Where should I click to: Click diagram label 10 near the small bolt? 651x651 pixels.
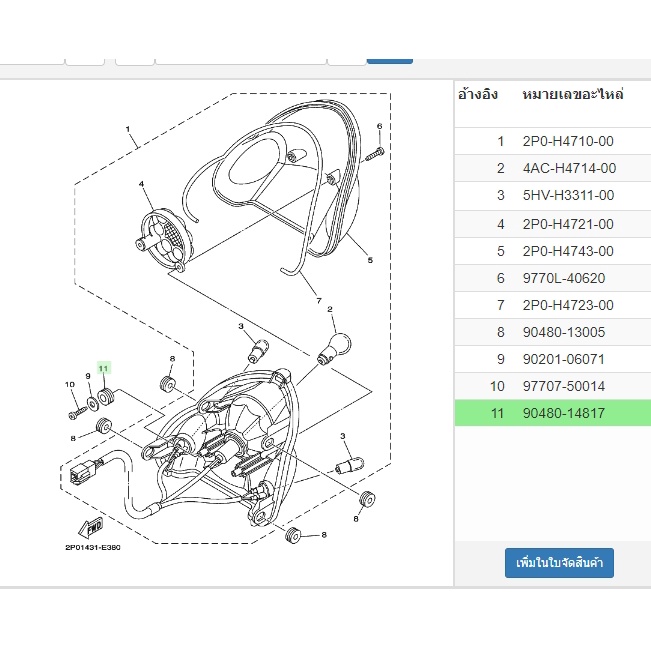tap(70, 384)
